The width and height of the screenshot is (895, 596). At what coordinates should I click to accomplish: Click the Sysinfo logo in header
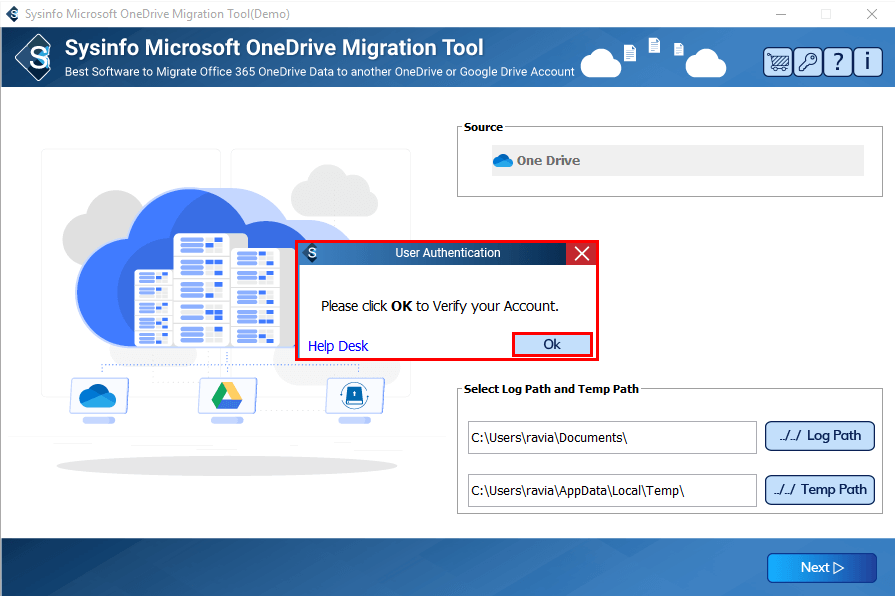(x=34, y=57)
